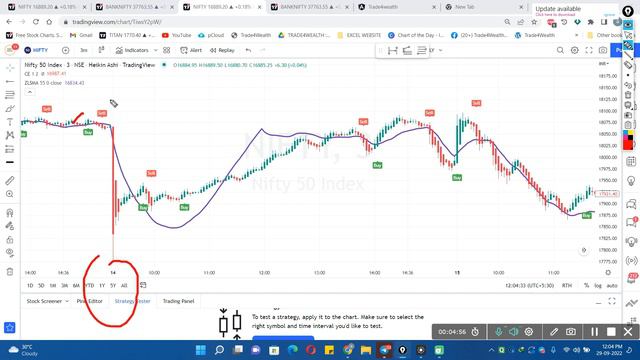Switch to the Pine Editor tab
This screenshot has height=360, width=640.
tap(90, 301)
